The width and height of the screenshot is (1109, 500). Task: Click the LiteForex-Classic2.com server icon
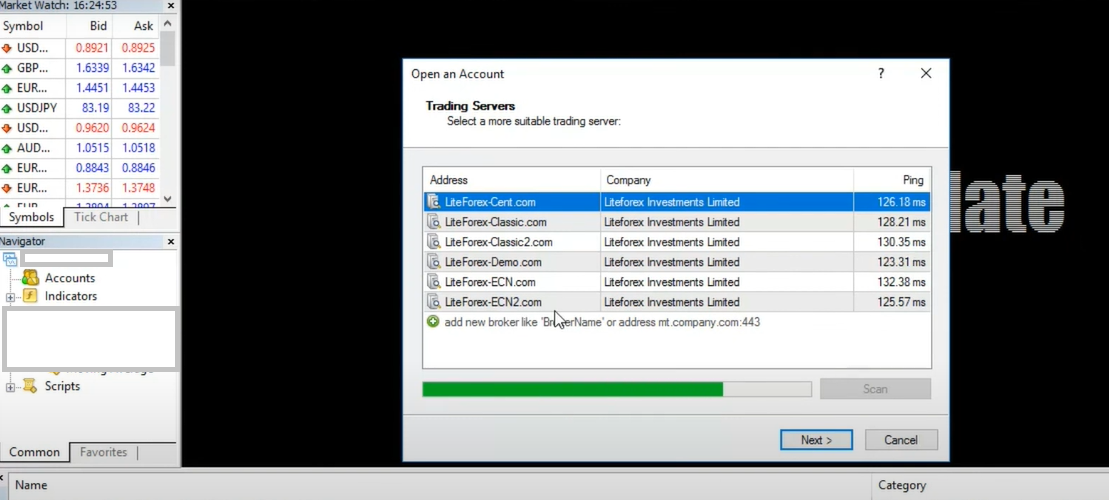pyautogui.click(x=434, y=242)
